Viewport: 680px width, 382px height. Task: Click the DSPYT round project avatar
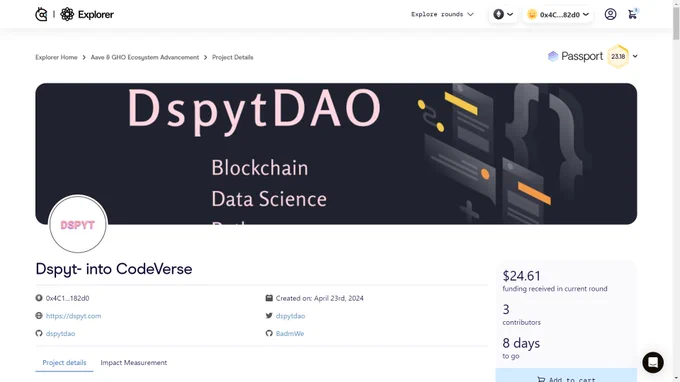(78, 224)
